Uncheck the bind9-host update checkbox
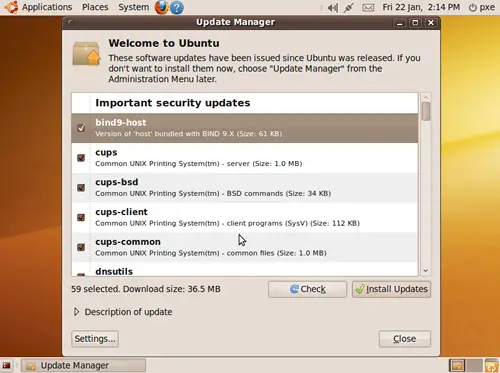500x373 pixels. pyautogui.click(x=81, y=128)
